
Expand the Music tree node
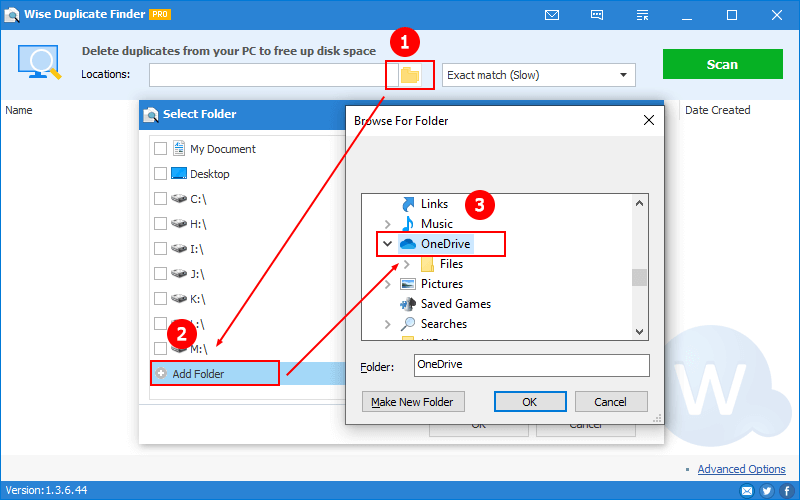click(388, 224)
